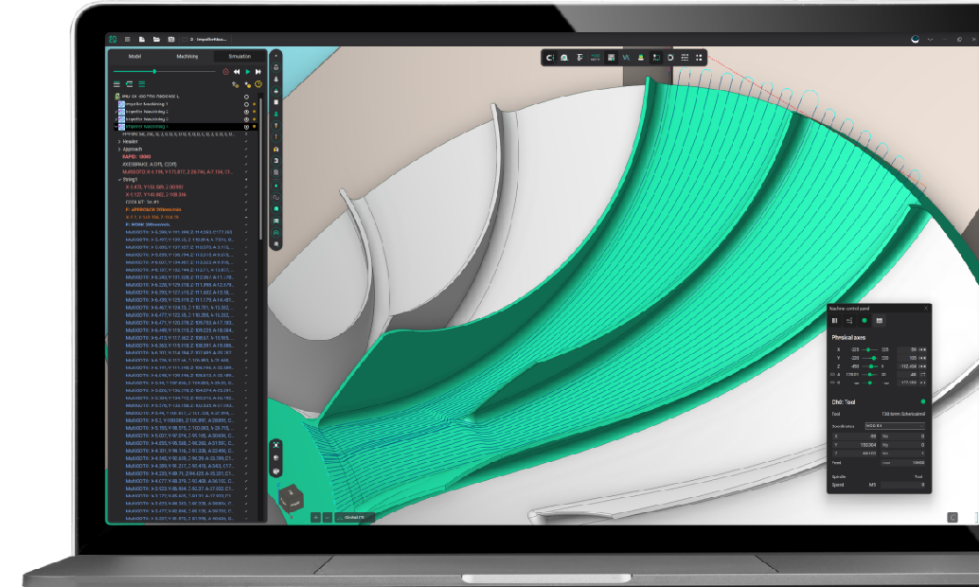Expand the Approach tree node

pos(120,149)
